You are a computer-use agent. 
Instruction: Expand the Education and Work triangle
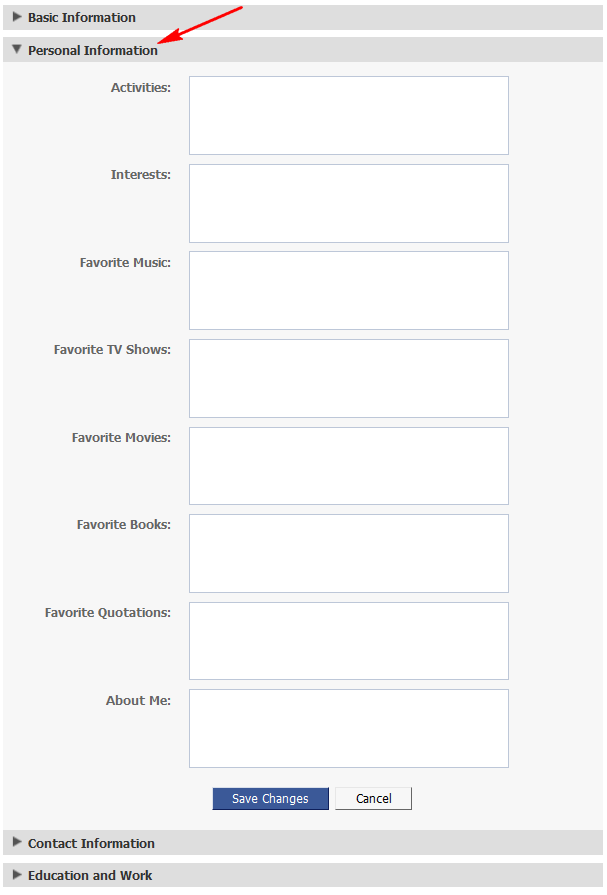pos(17,874)
